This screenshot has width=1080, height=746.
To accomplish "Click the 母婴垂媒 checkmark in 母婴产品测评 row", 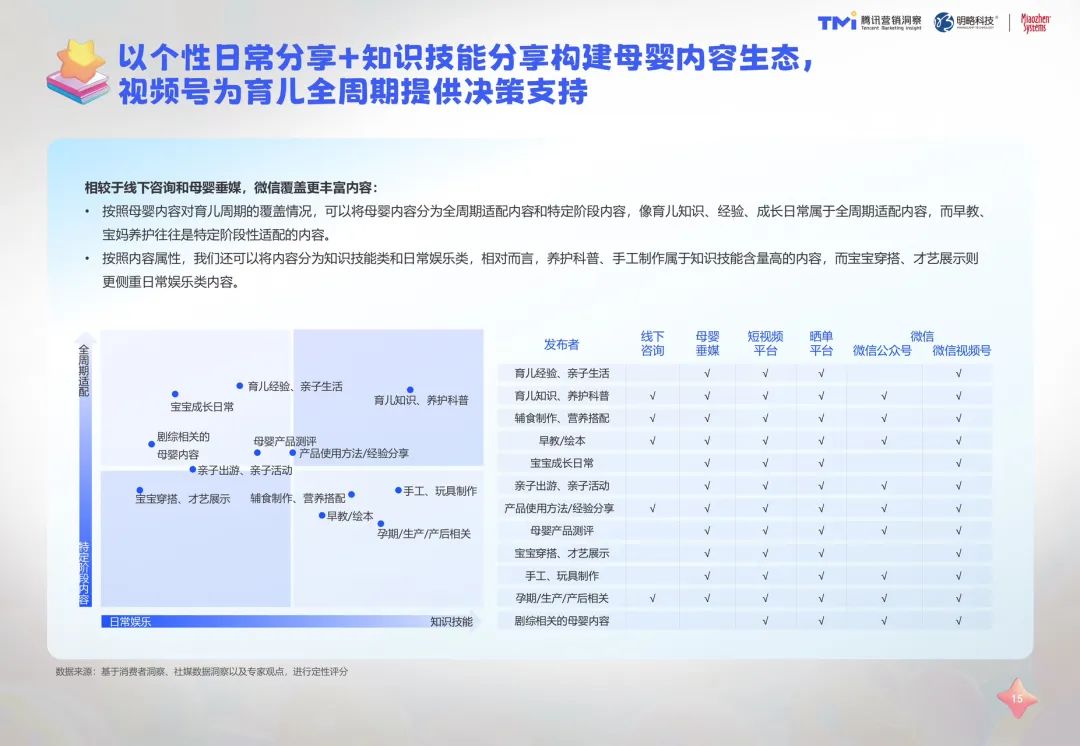I will [x=707, y=531].
